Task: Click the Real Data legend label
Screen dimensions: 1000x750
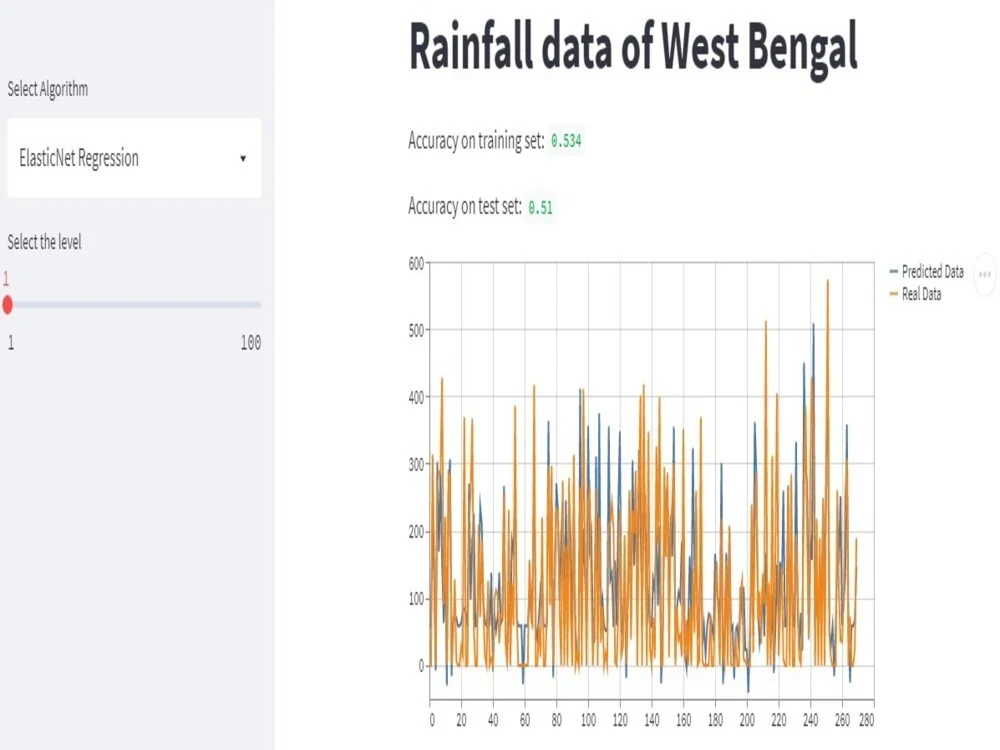Action: (921, 295)
